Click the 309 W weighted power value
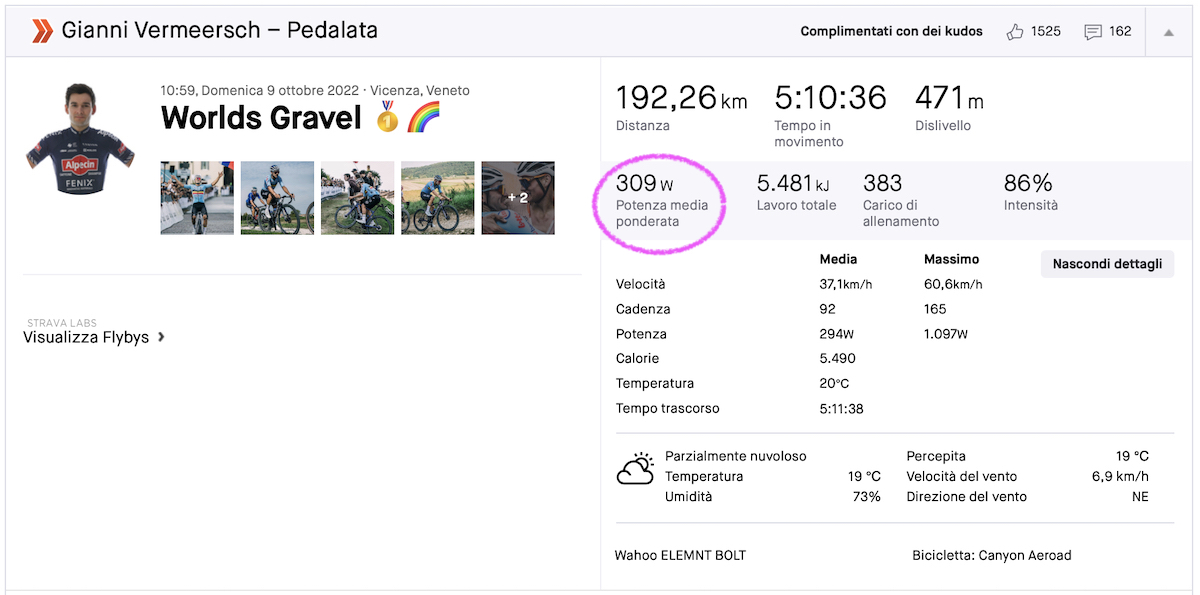The width and height of the screenshot is (1200, 595). [x=644, y=184]
